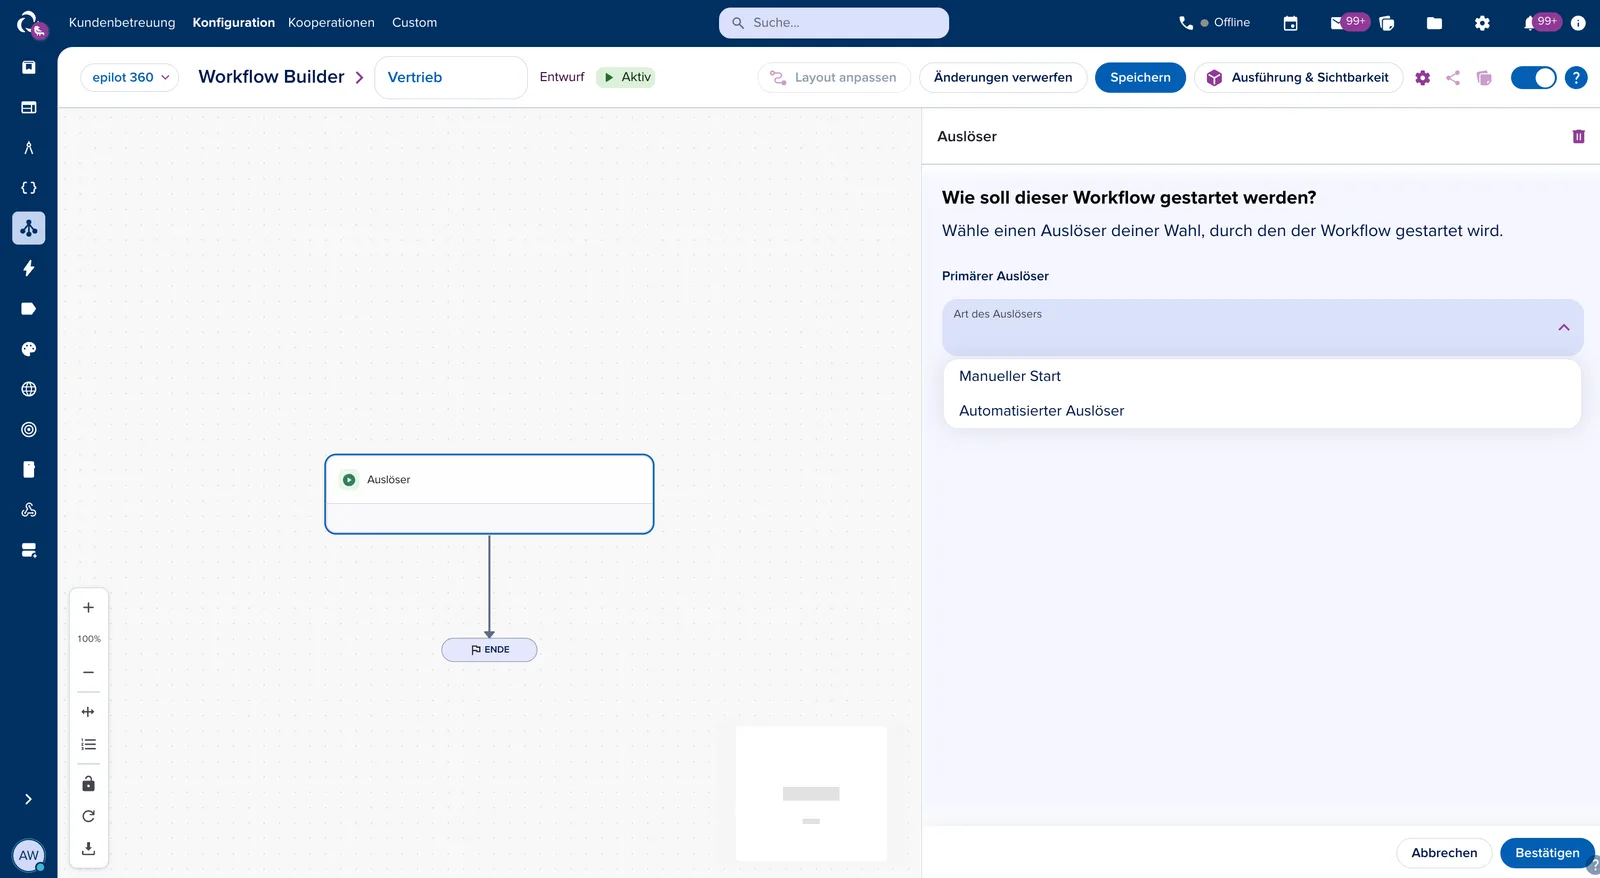Image resolution: width=1600 pixels, height=878 pixels.
Task: Open the Kundenbetreuung menu
Action: click(122, 23)
